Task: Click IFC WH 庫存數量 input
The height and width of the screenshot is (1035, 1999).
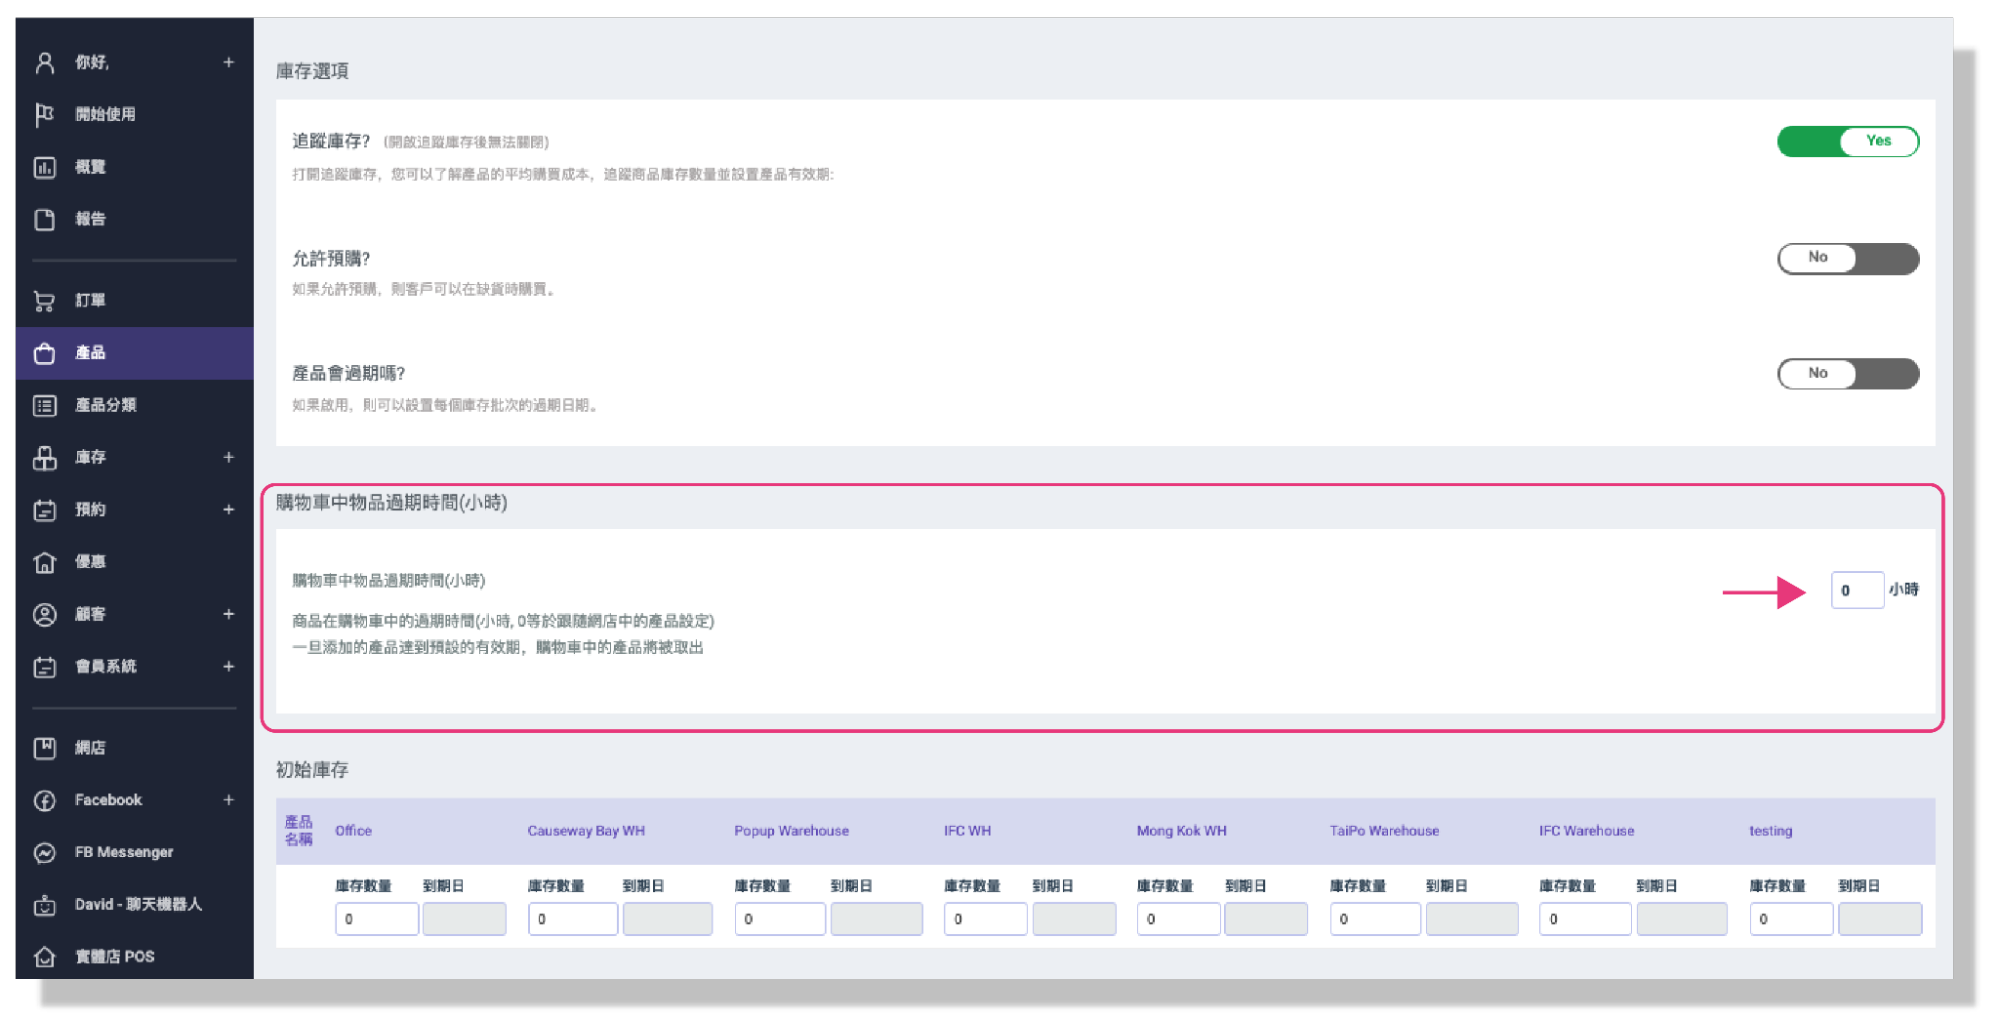Action: click(x=985, y=919)
